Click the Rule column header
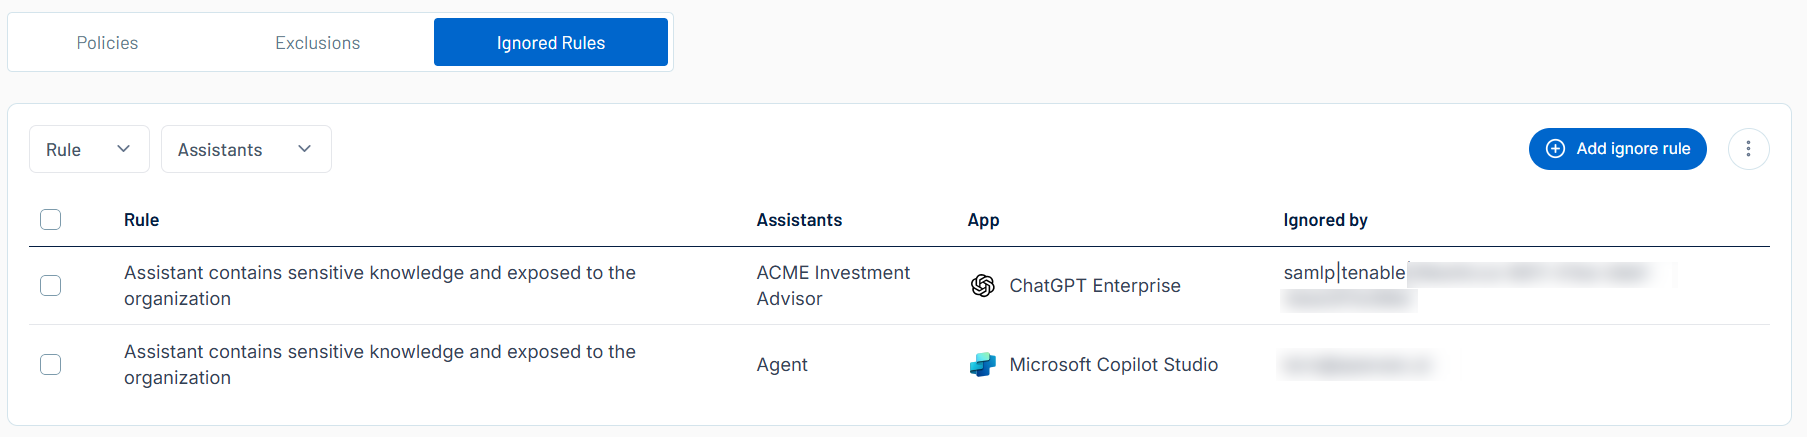Viewport: 1807px width, 437px height. (x=141, y=220)
